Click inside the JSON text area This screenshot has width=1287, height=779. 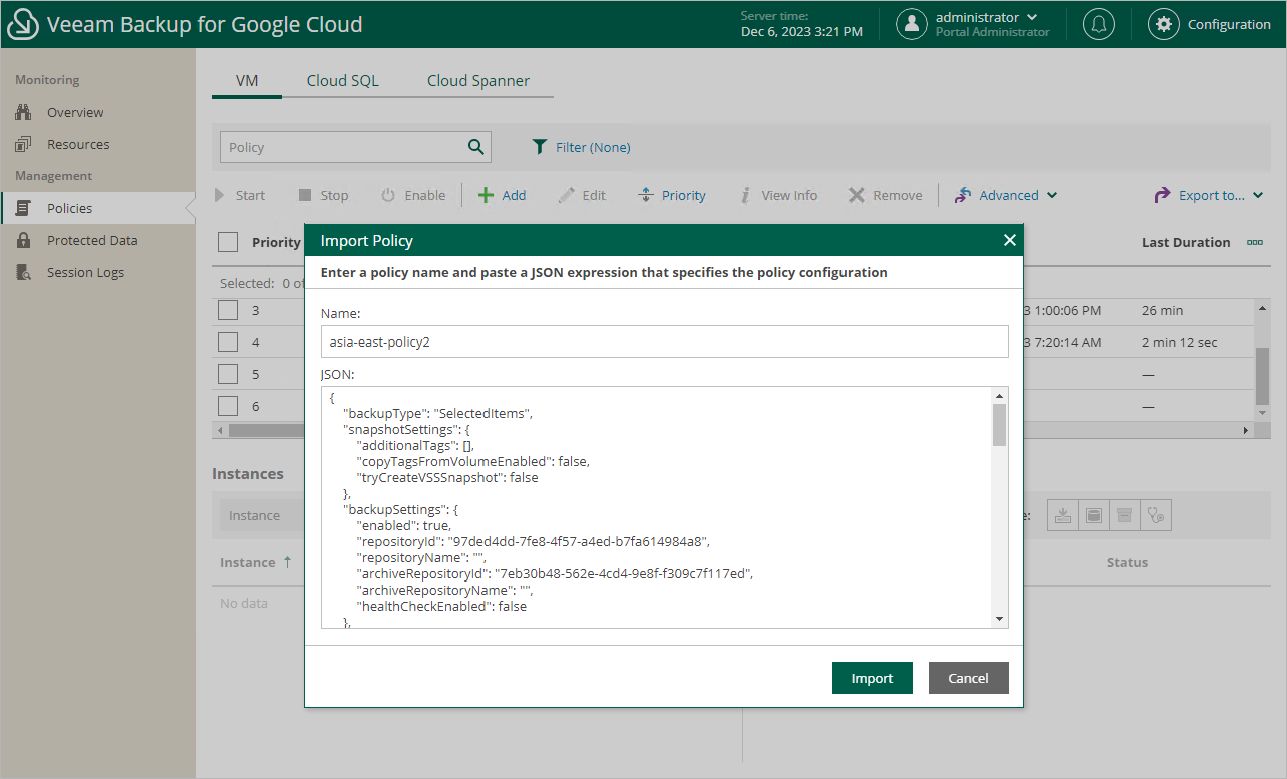click(x=656, y=508)
